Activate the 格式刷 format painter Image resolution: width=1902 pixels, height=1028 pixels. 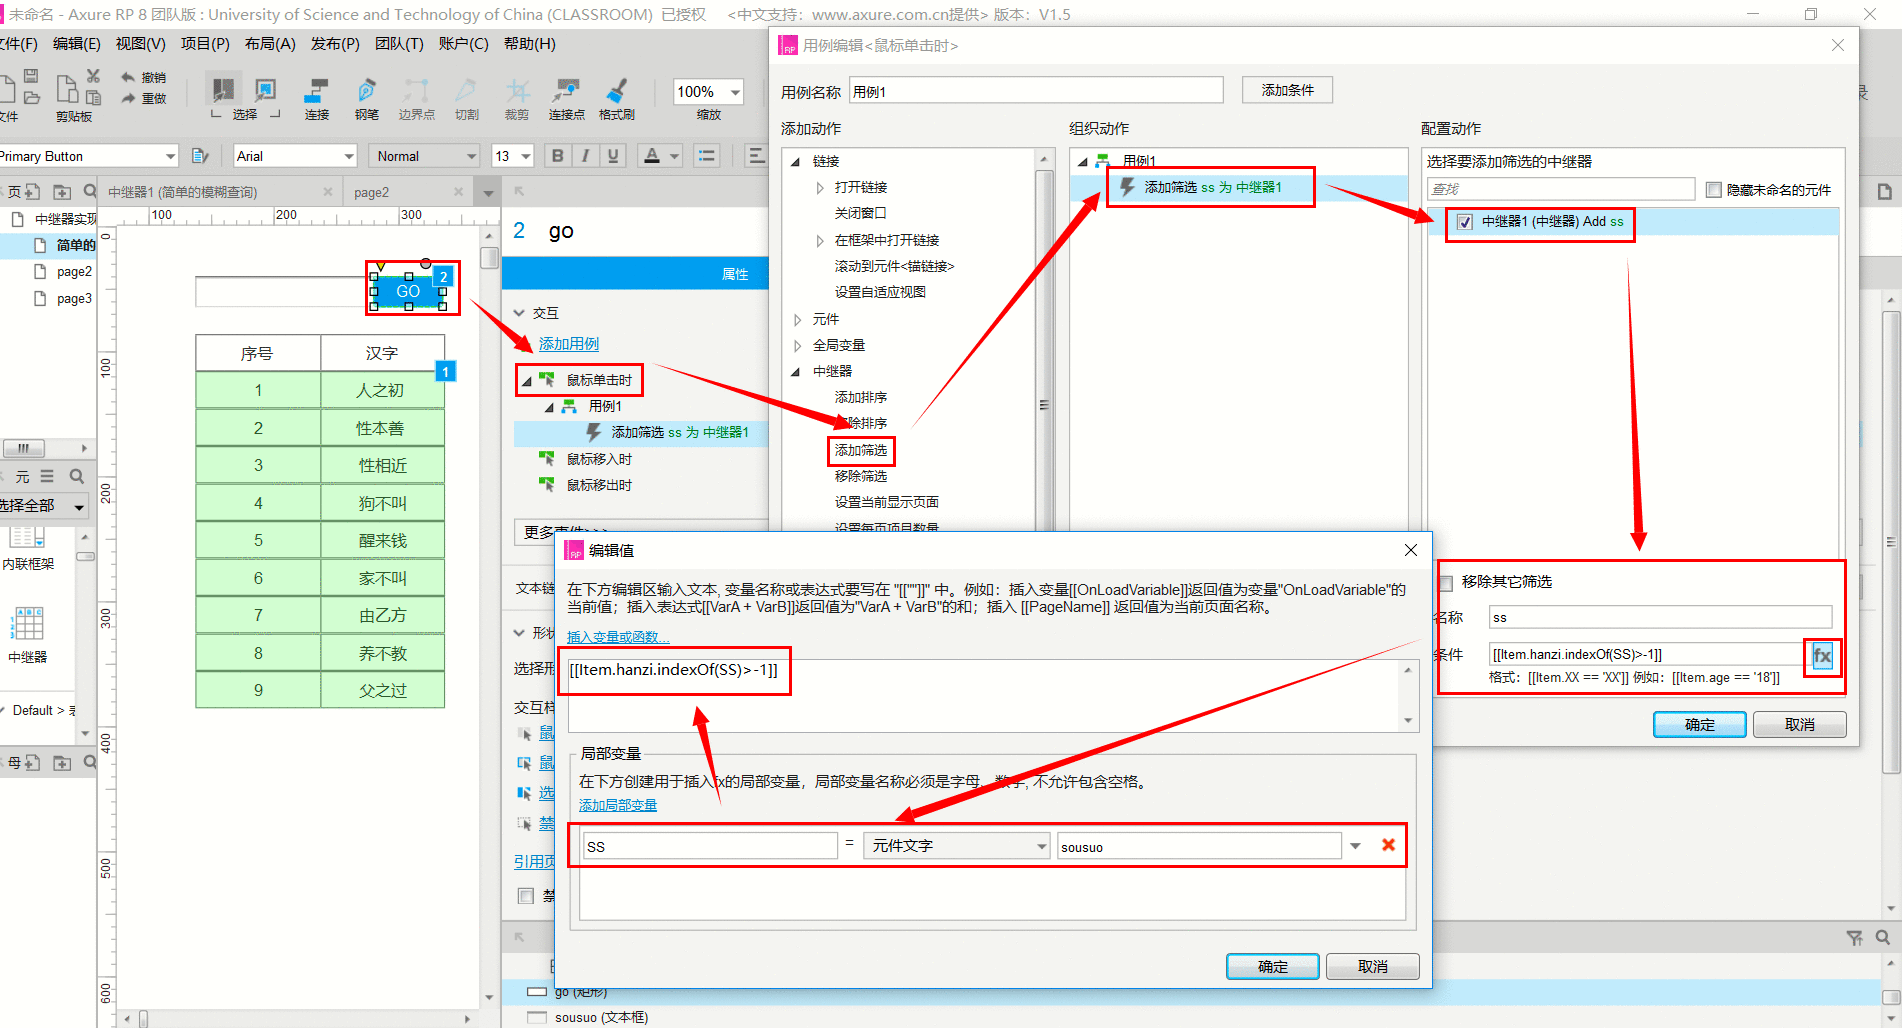coord(616,98)
